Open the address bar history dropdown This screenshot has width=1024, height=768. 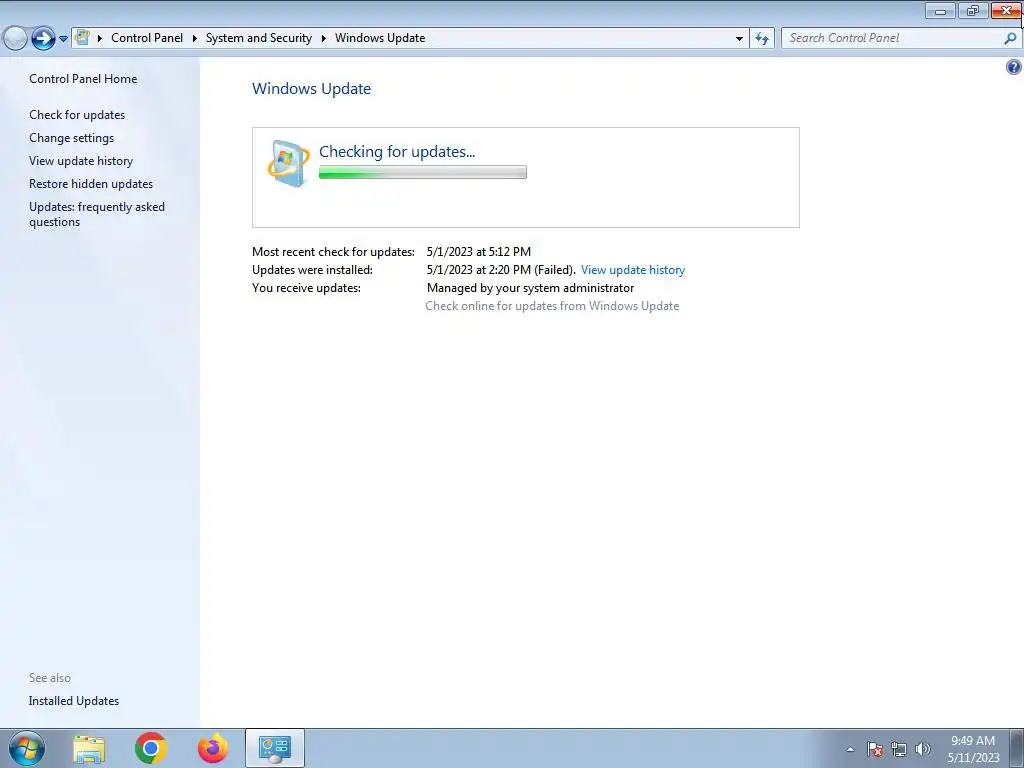pos(739,39)
